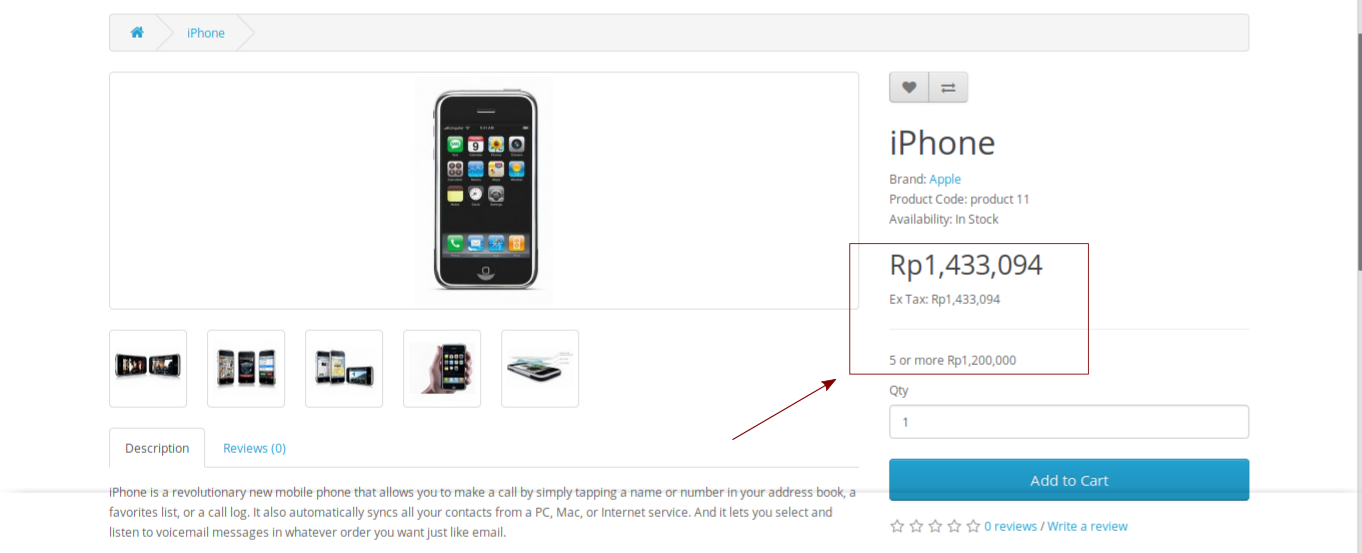Screen dimensions: 1362x553
Task: Select the fifth rating star
Action: point(973,526)
